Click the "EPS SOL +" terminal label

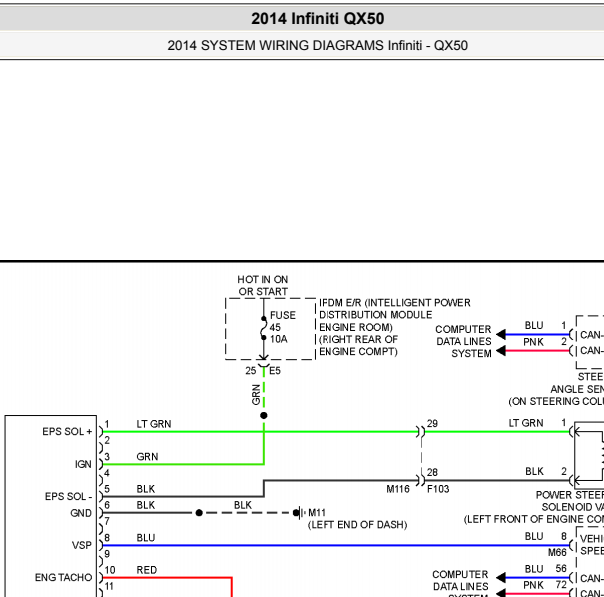[x=67, y=431]
